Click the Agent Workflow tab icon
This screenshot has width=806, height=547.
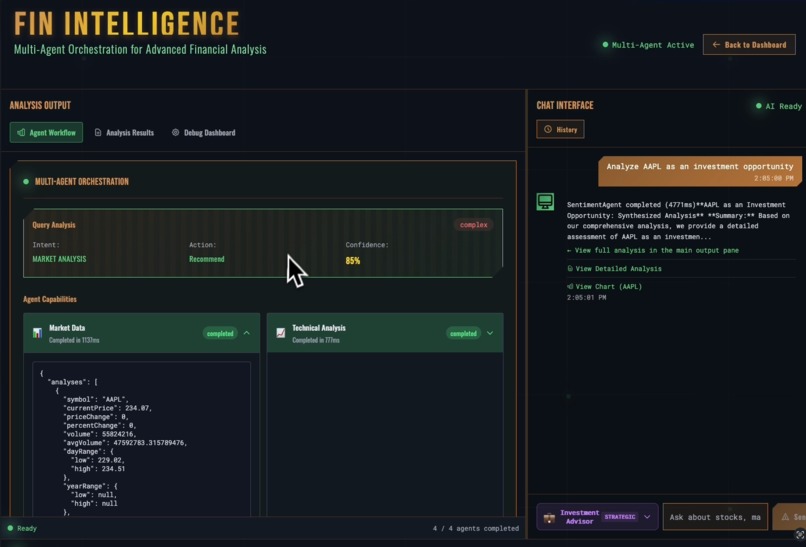coord(21,133)
